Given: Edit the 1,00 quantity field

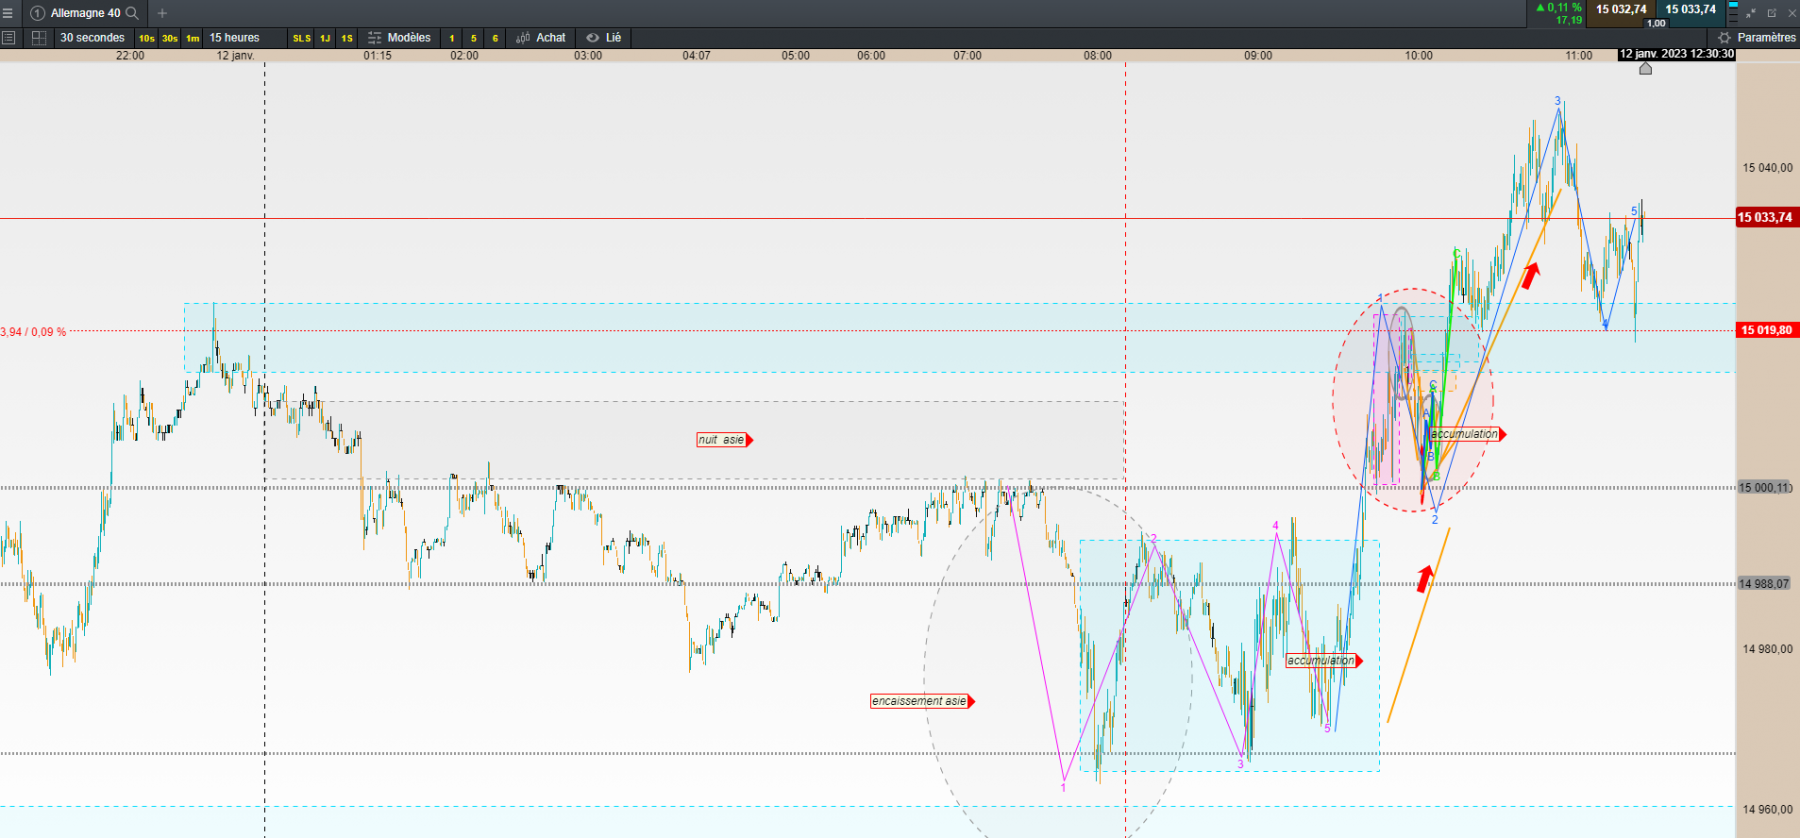Looking at the screenshot, I should [1656, 22].
